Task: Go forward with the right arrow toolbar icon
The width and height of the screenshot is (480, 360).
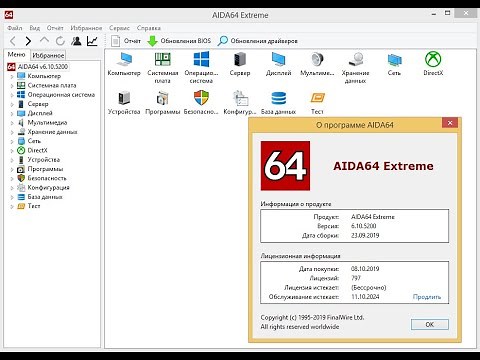Action: [x=28, y=41]
